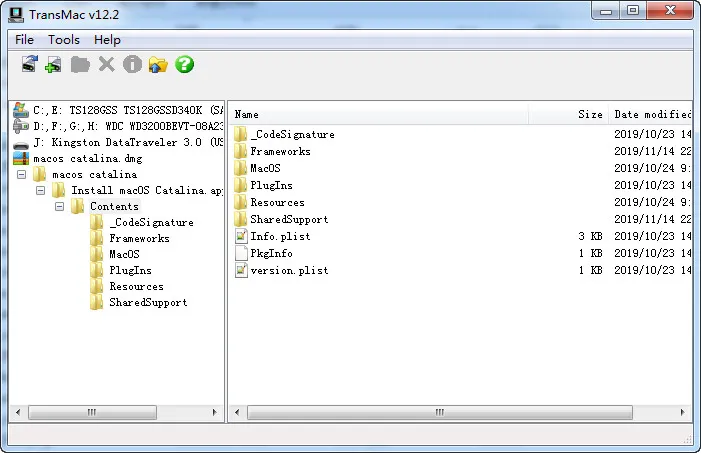Select SharedSupport in the tree pane
701x453 pixels.
(x=148, y=303)
